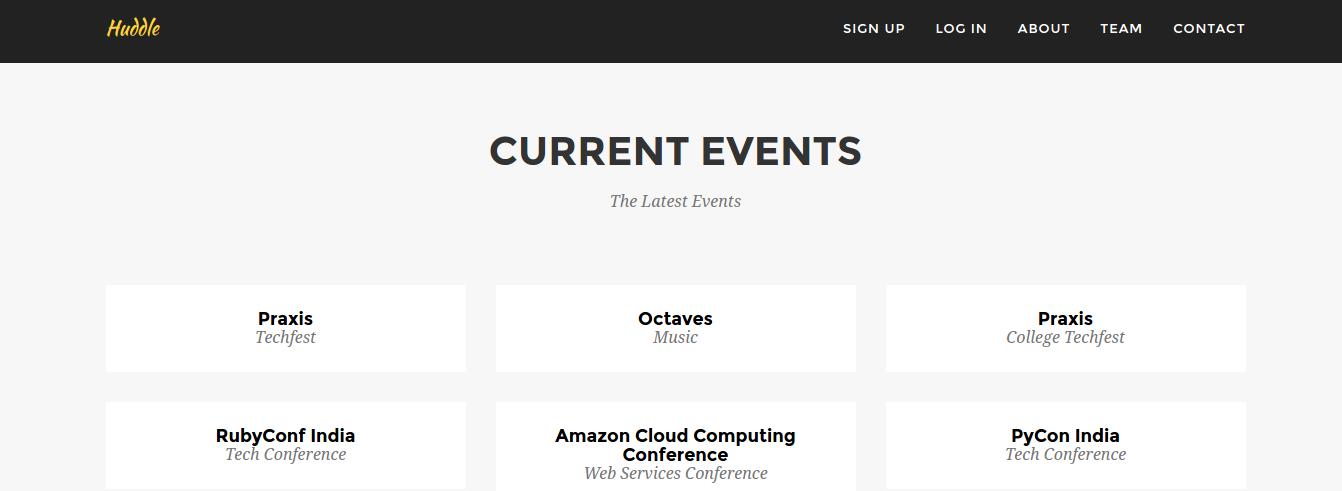Click Techfest label in first Praxis card

[285, 338]
